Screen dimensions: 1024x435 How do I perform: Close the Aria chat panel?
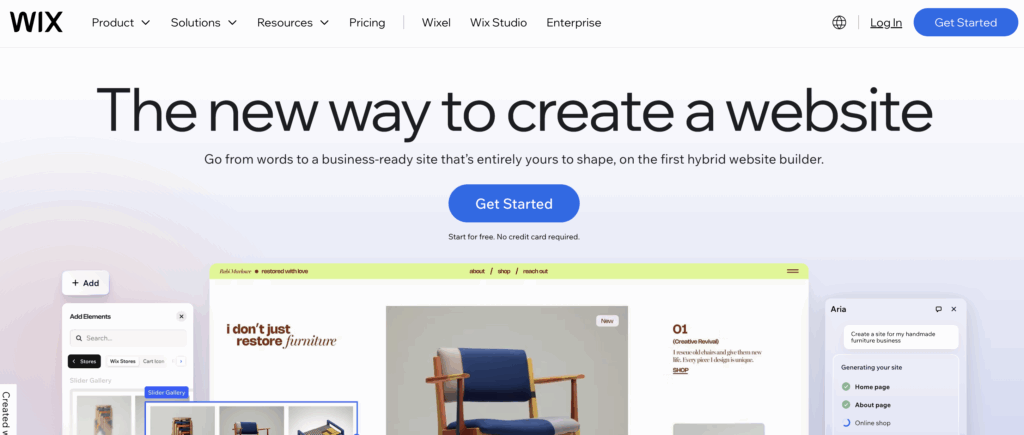[953, 309]
